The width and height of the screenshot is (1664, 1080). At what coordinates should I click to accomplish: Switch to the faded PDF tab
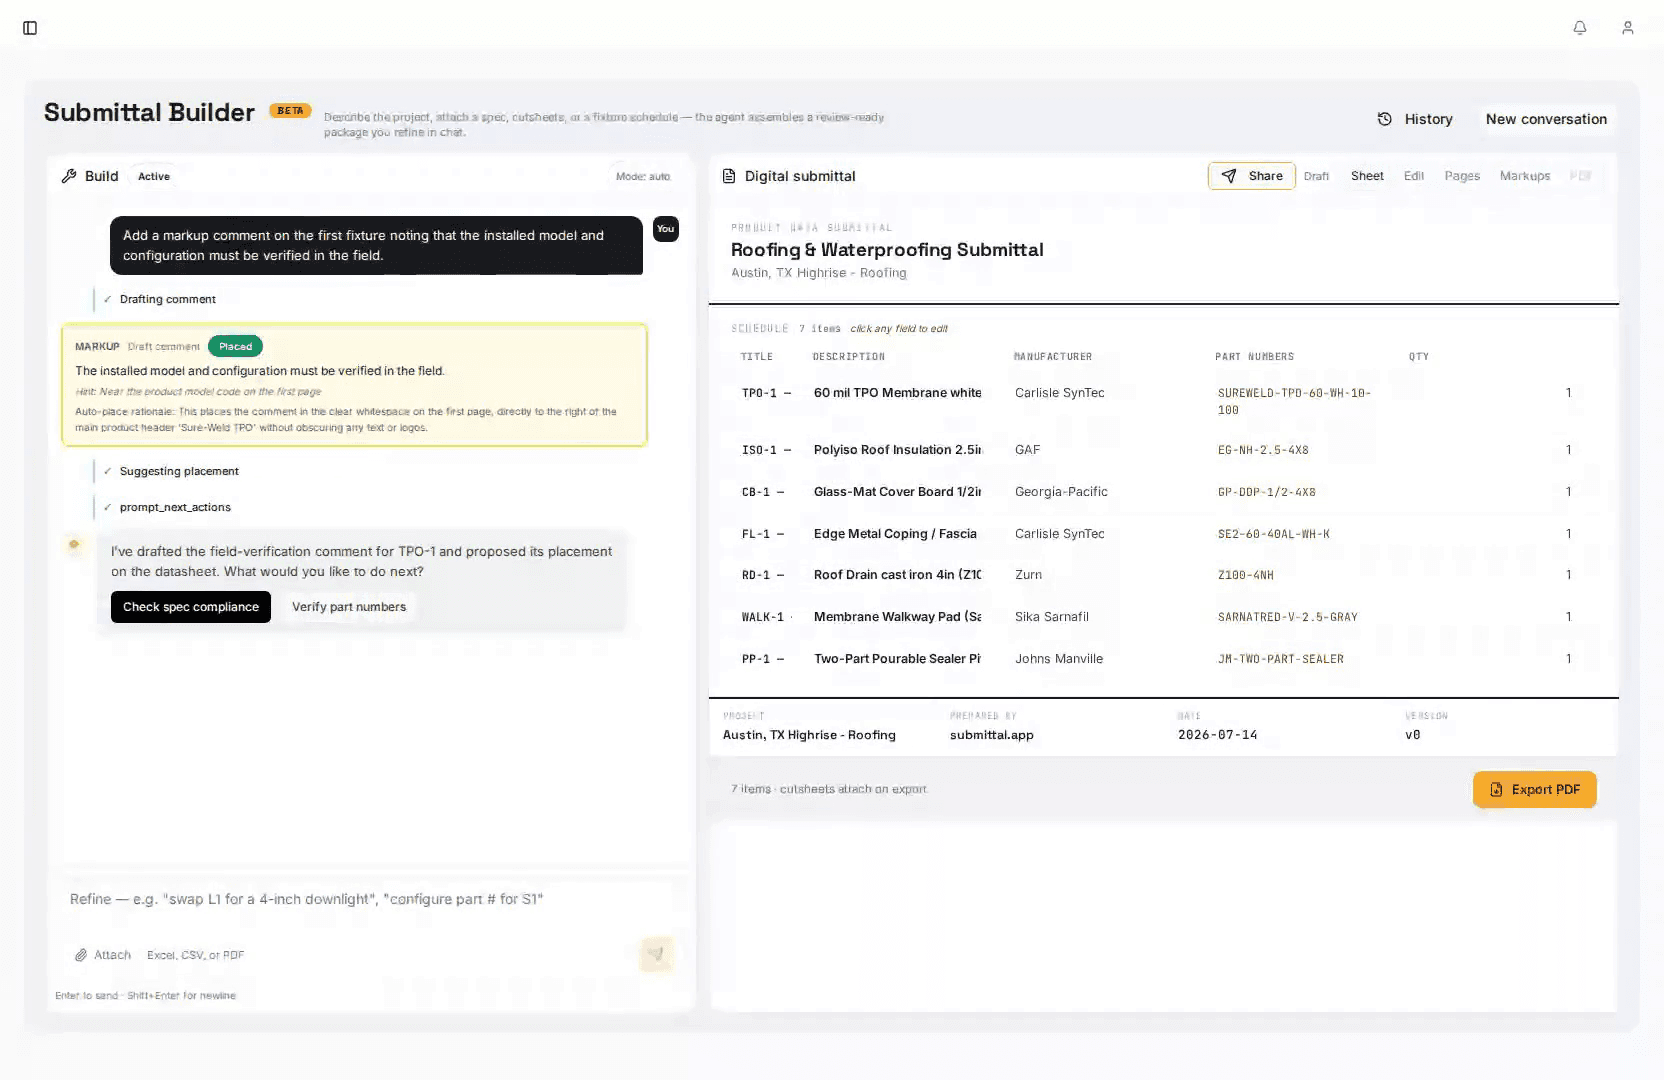click(1581, 176)
